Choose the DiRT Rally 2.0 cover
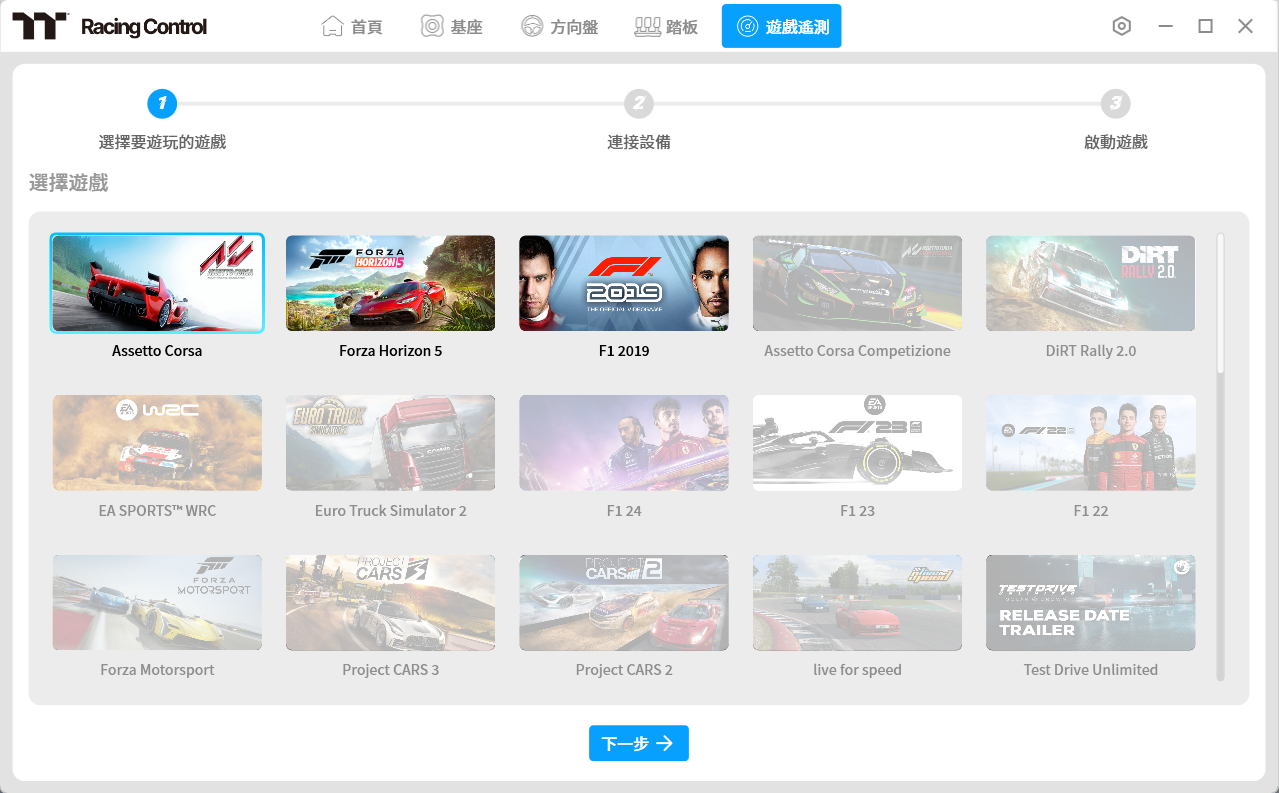1279x793 pixels. [1090, 283]
